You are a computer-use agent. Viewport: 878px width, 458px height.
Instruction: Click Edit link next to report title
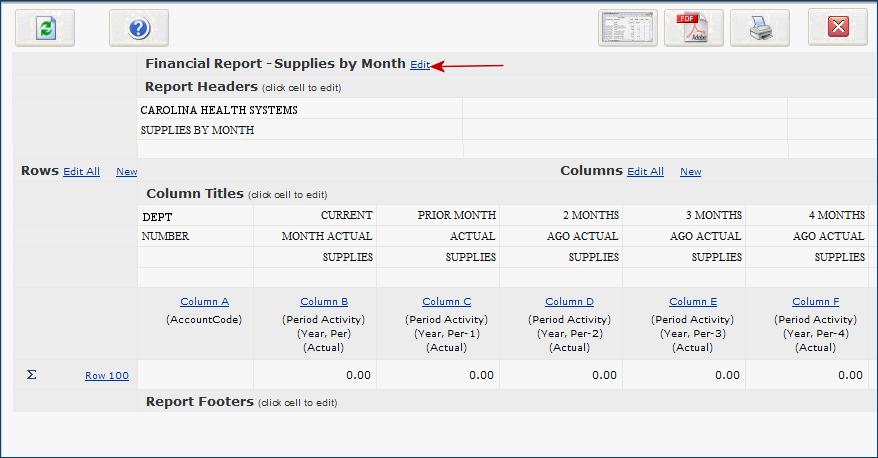point(420,65)
